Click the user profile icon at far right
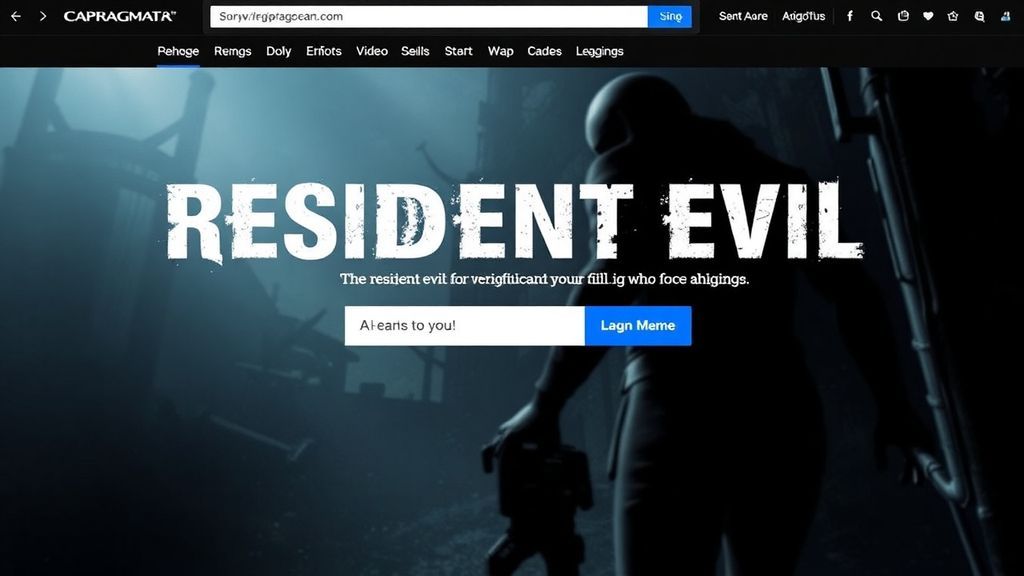This screenshot has height=576, width=1024. [x=1004, y=16]
